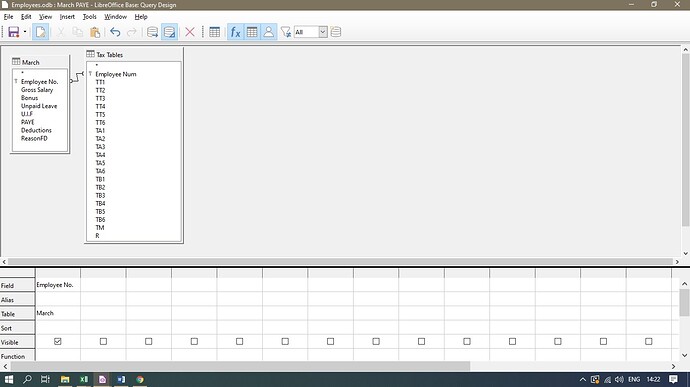Toggle the Table Name icon
The image size is (690, 387).
[252, 32]
